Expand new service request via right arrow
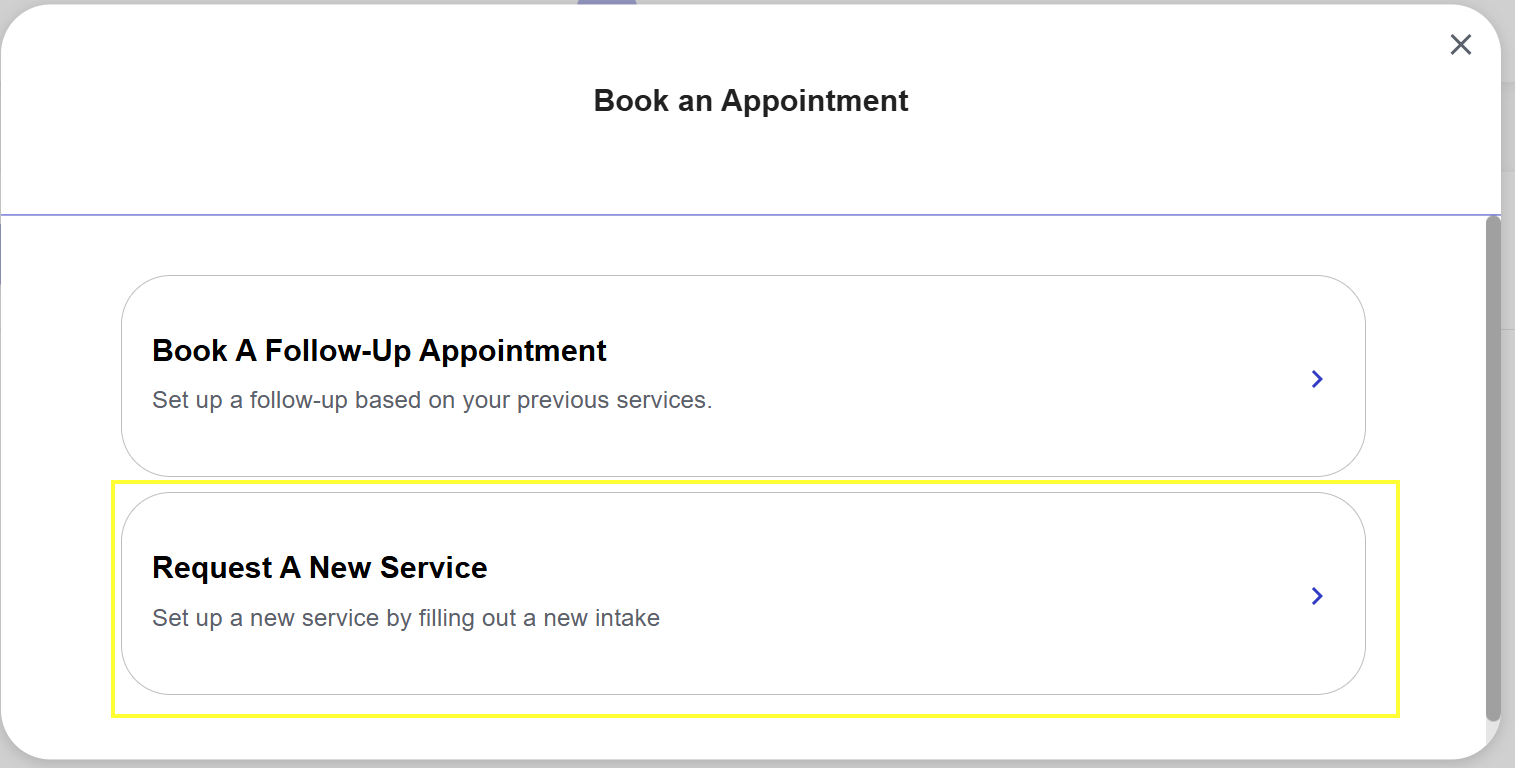Image resolution: width=1515 pixels, height=768 pixels. (1317, 596)
